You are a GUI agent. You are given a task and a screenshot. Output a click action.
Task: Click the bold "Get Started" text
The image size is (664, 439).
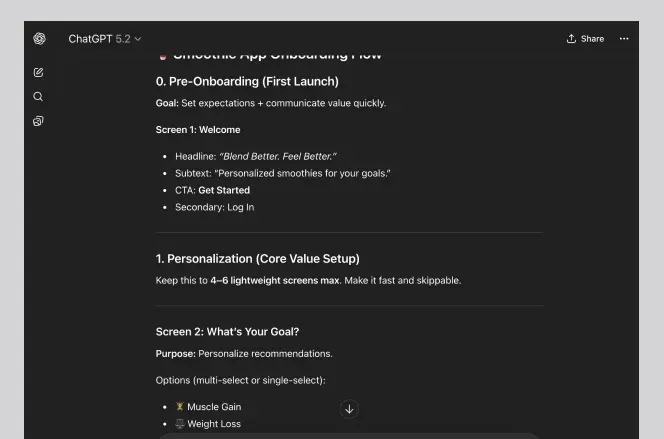coord(224,190)
